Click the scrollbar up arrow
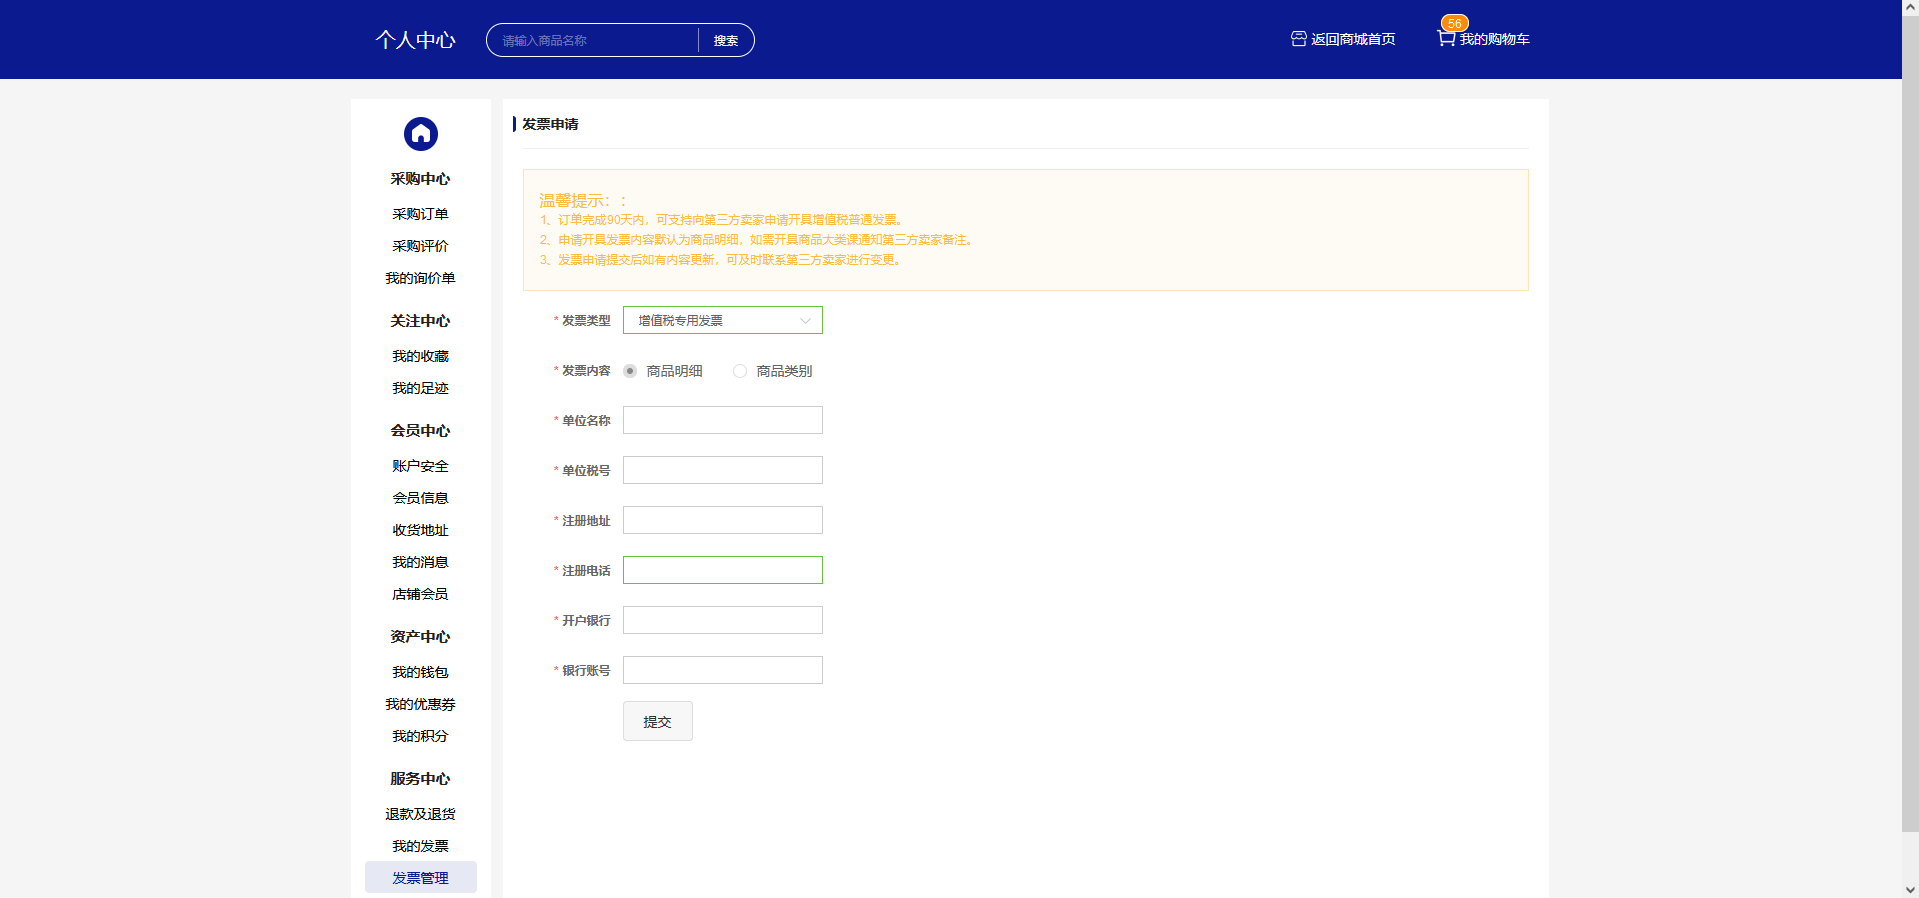Image resolution: width=1919 pixels, height=898 pixels. pyautogui.click(x=1910, y=7)
